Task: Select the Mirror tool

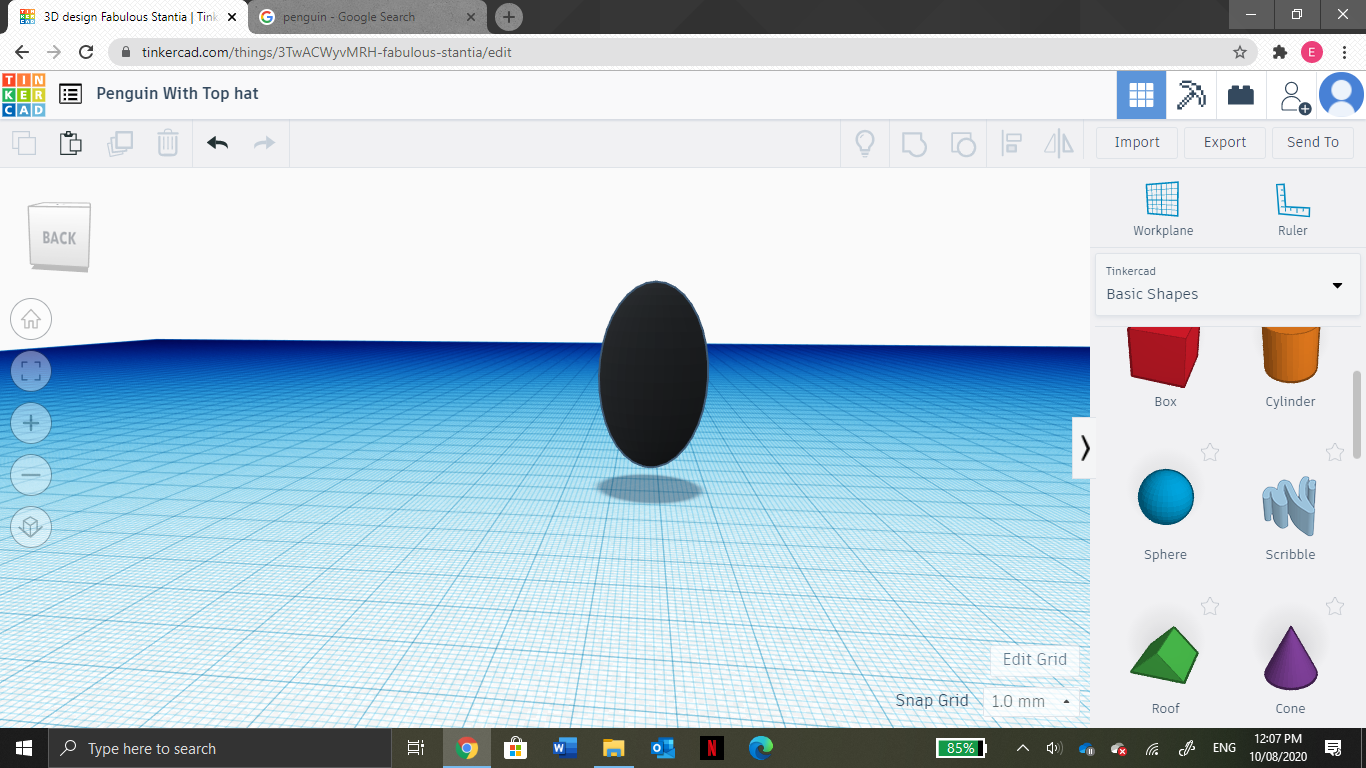Action: pyautogui.click(x=1059, y=143)
